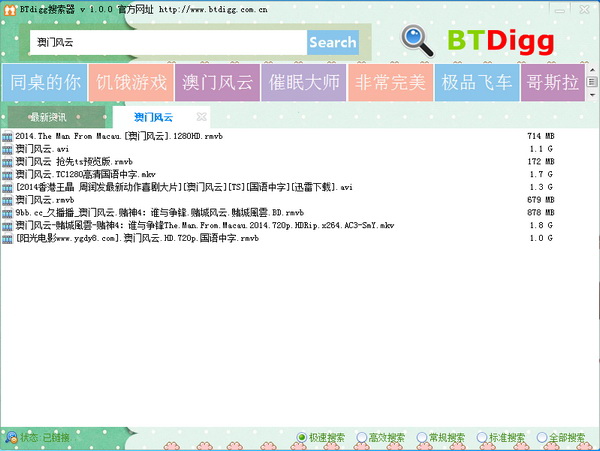Click the BTDigg magnifying glass logo
Viewport: 600px width, 451px height.
418,39
